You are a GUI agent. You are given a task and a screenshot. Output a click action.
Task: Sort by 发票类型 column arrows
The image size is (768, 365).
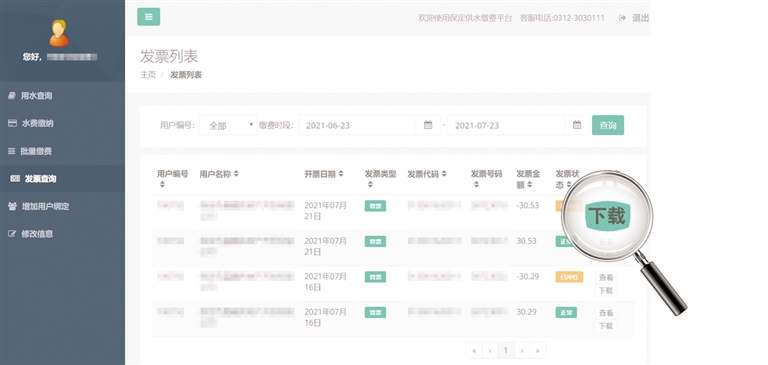(370, 185)
